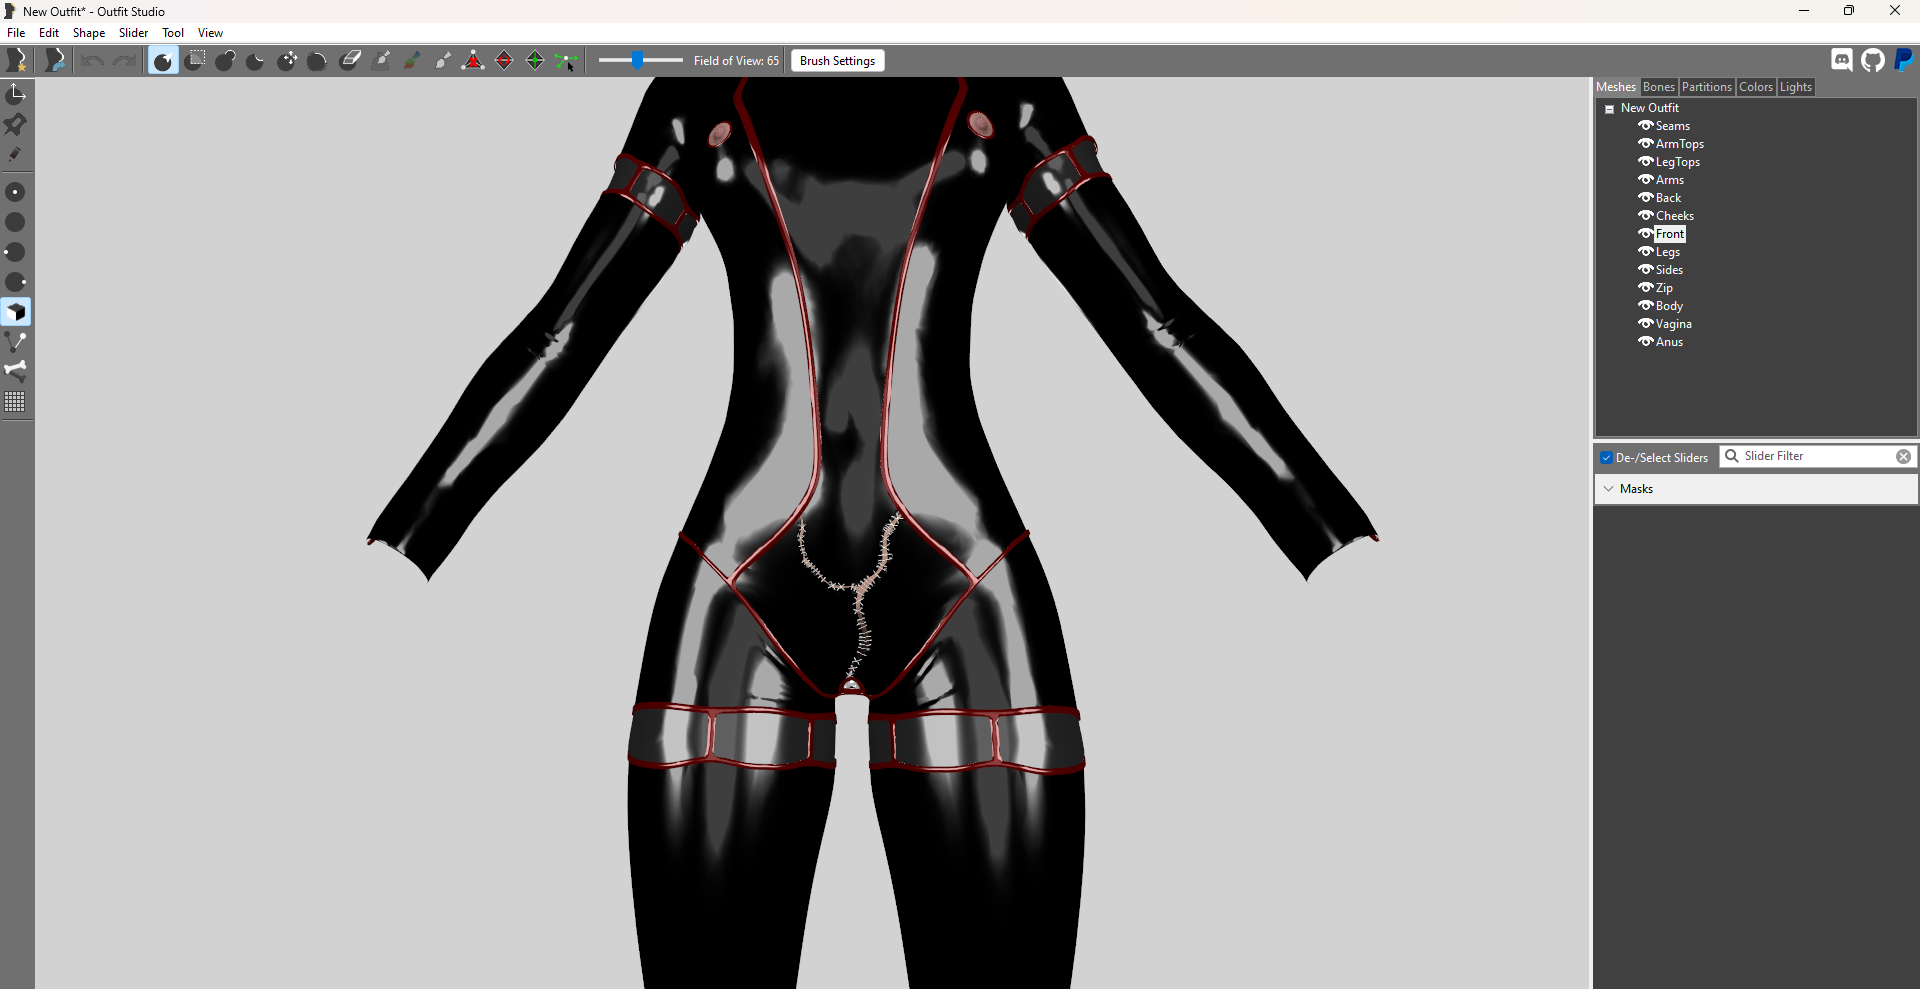
Task: Hide the Back mesh via eye icon
Action: 1645,197
